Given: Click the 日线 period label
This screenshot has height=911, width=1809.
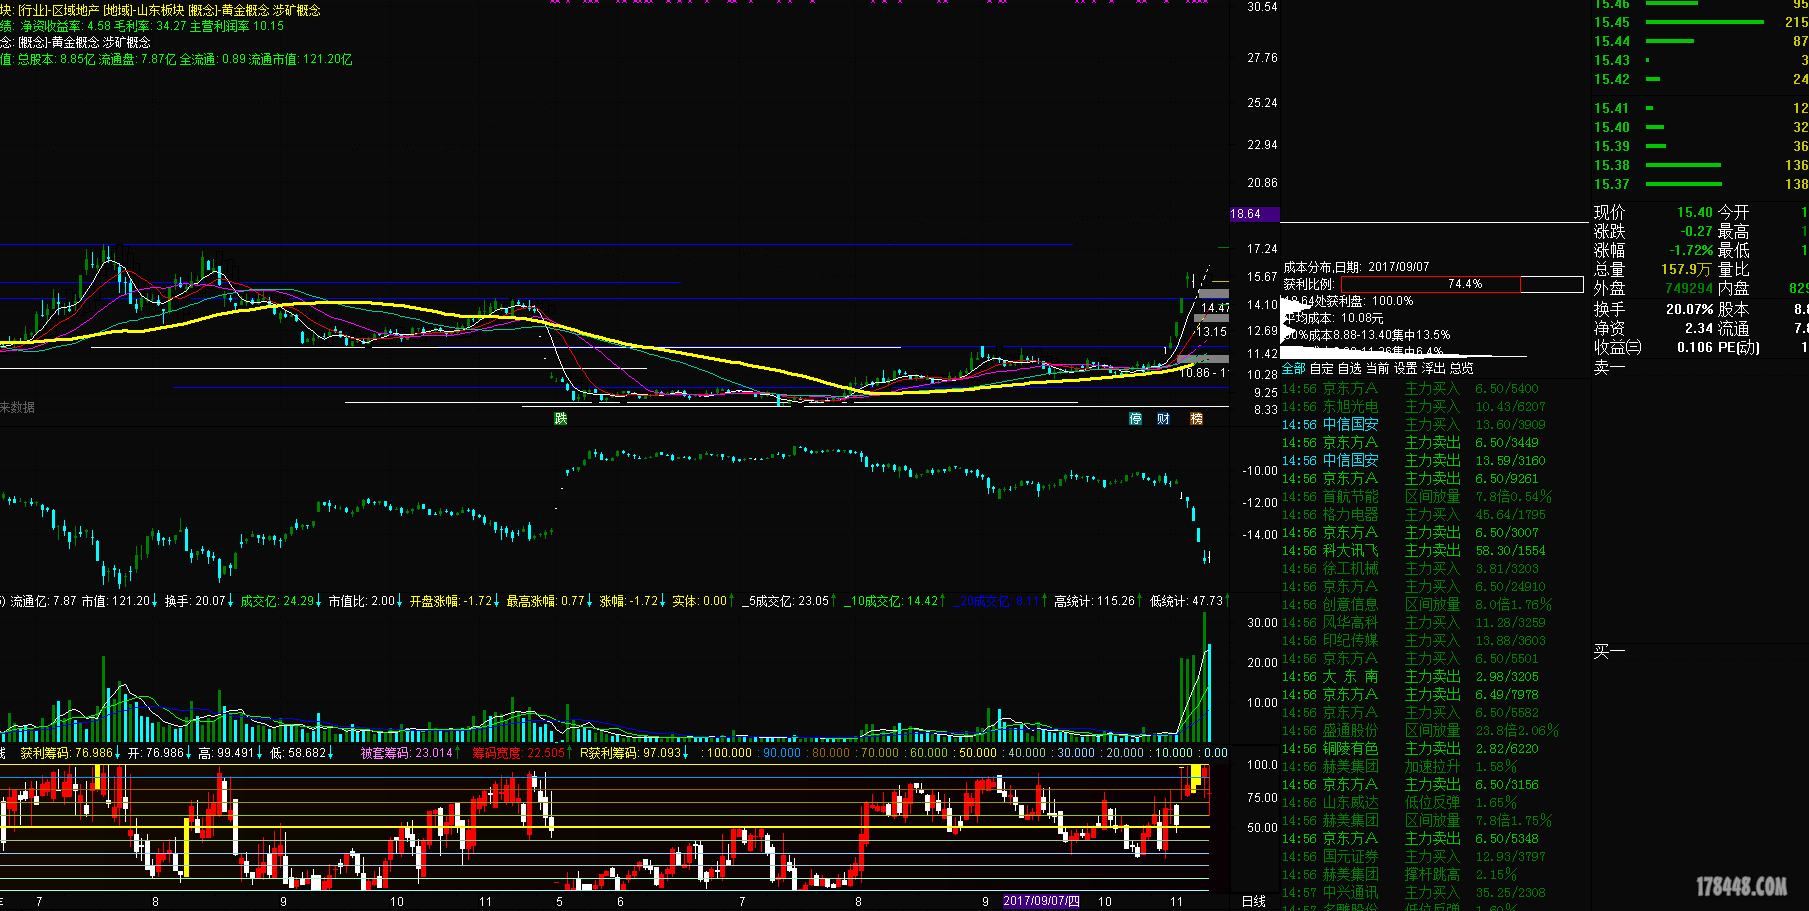Looking at the screenshot, I should tap(1254, 901).
